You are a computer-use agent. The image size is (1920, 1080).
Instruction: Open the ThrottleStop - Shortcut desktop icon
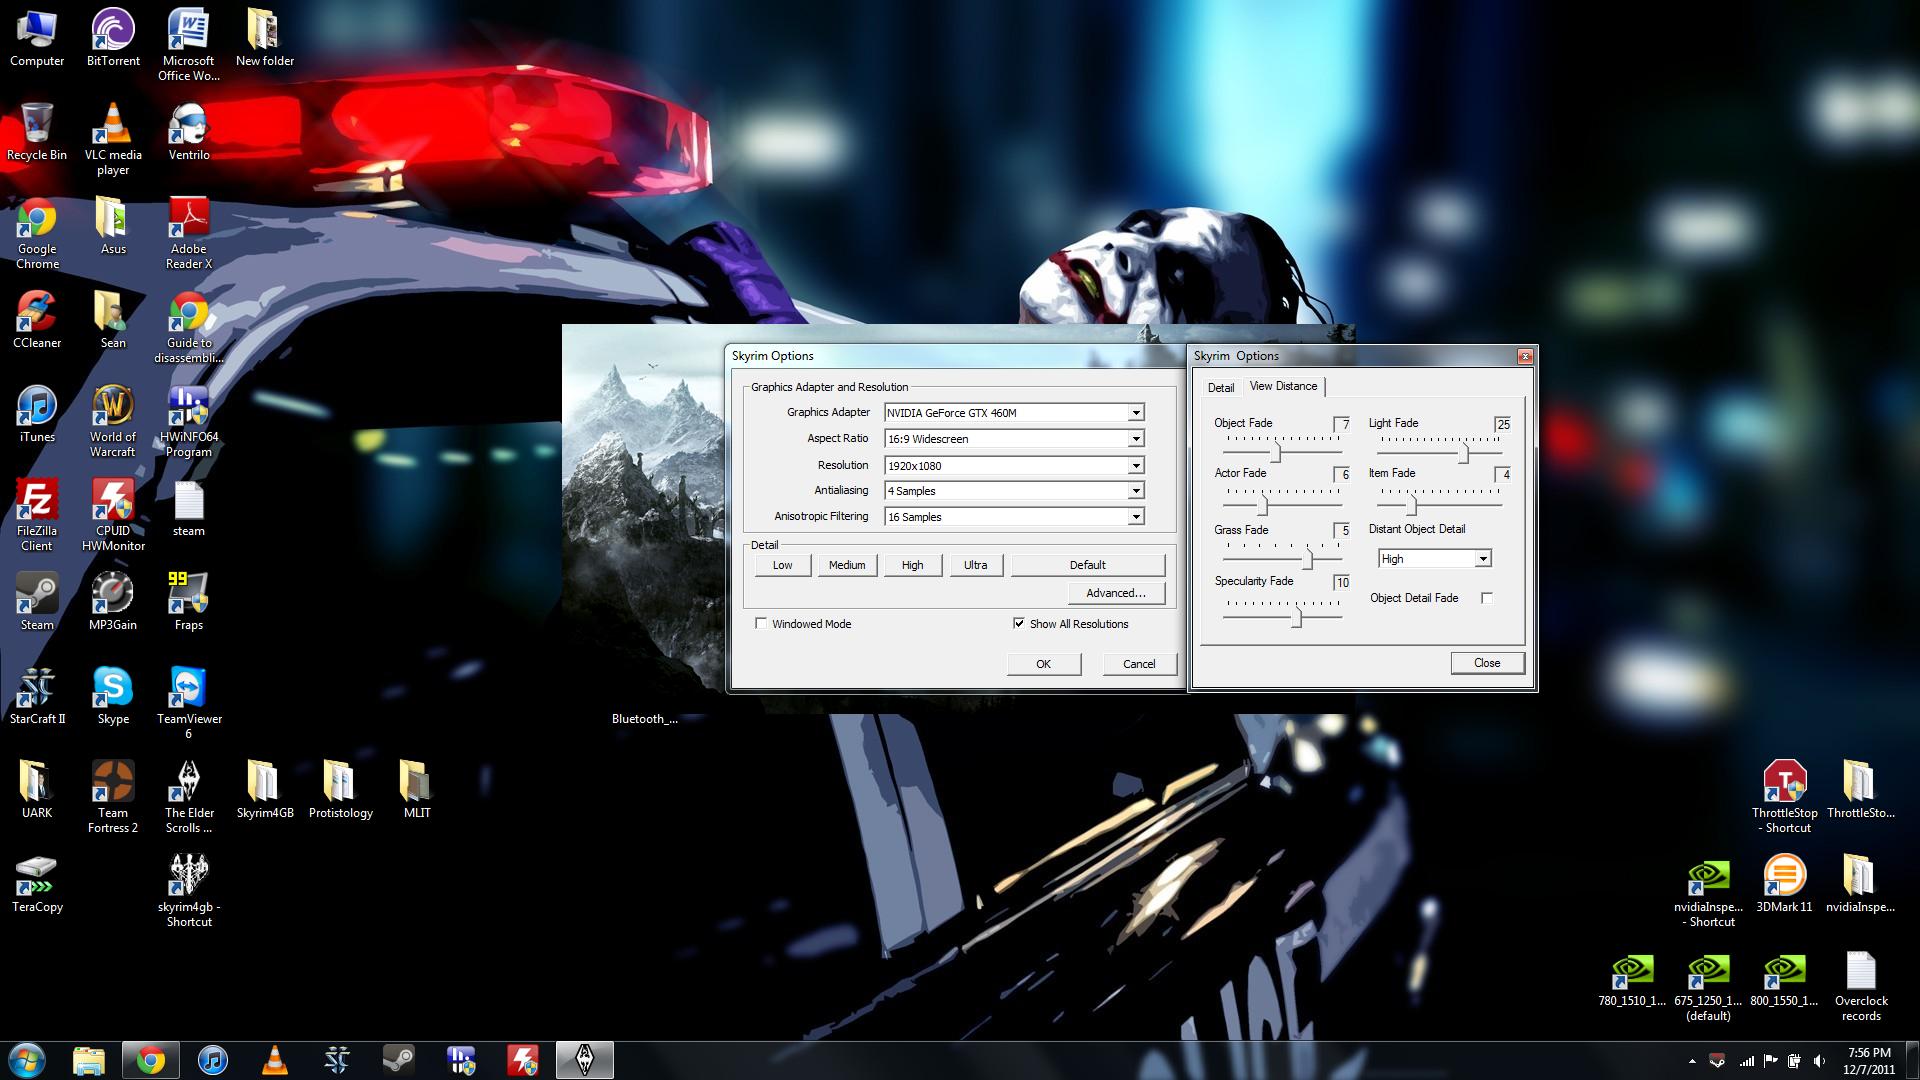pos(1785,797)
